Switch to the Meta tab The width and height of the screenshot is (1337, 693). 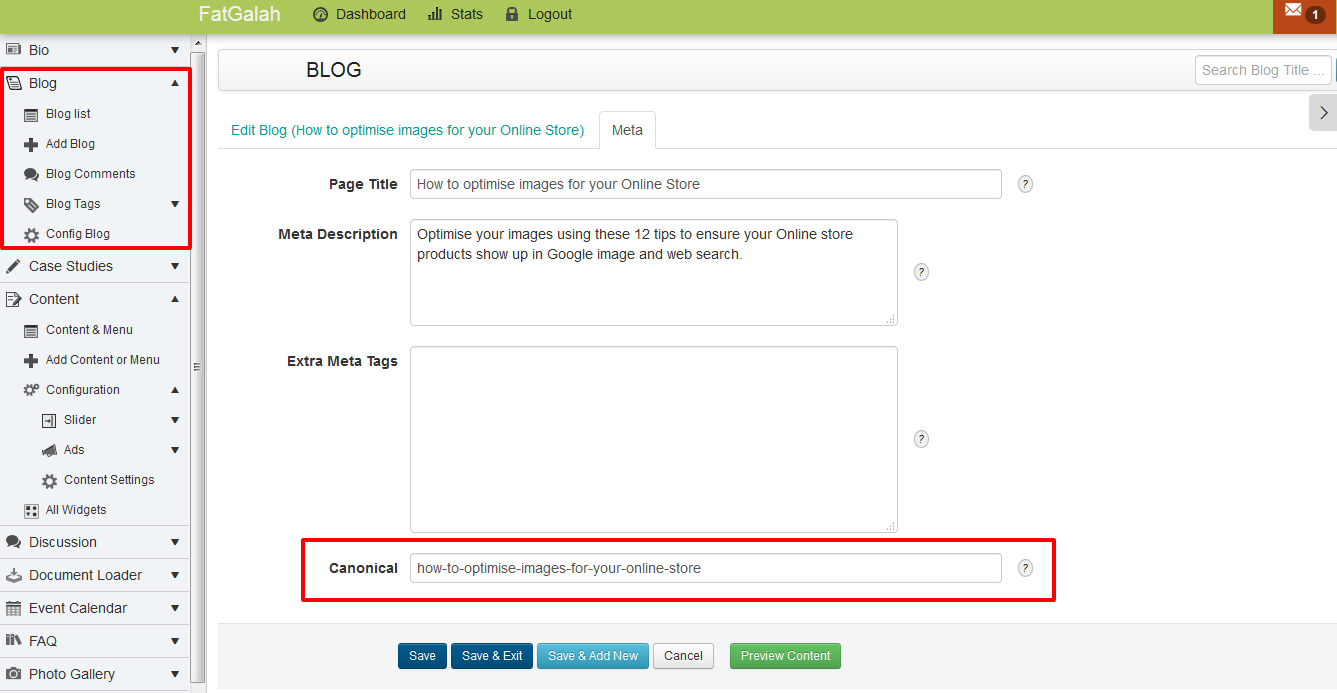point(627,129)
